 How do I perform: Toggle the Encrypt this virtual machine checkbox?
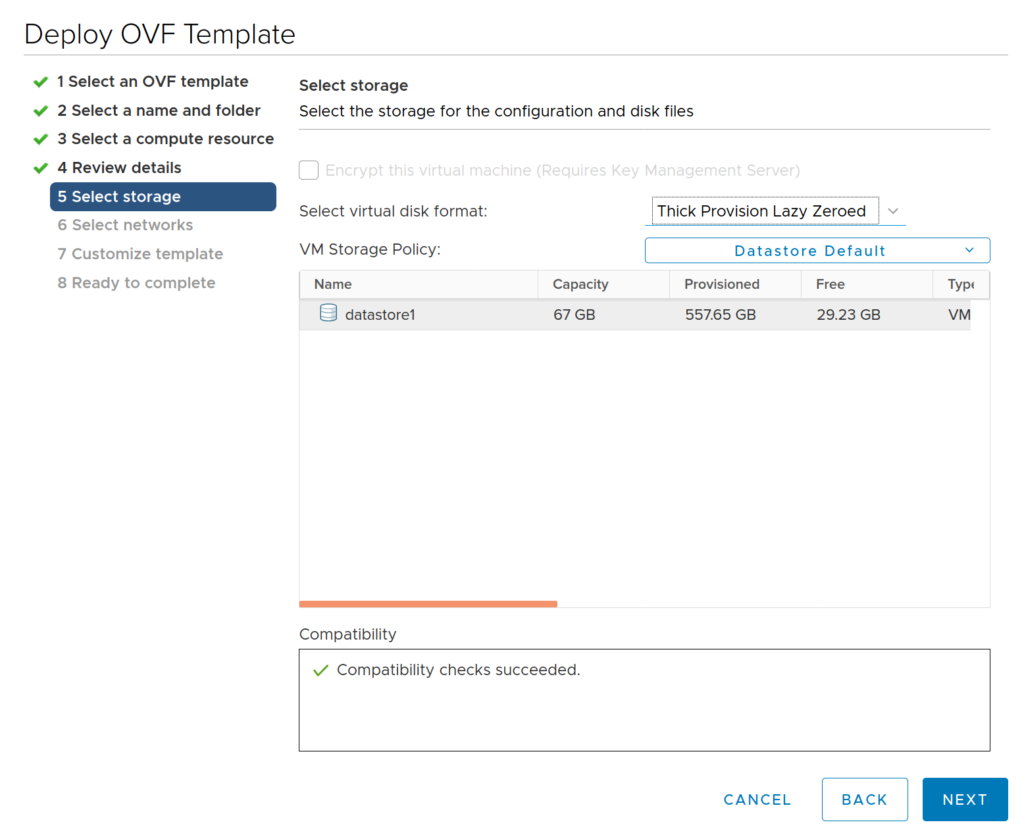[x=309, y=170]
